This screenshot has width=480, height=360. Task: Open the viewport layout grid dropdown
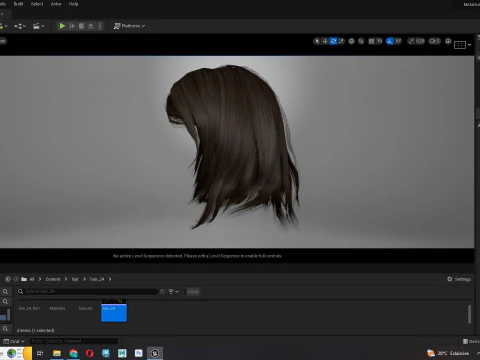463,45
